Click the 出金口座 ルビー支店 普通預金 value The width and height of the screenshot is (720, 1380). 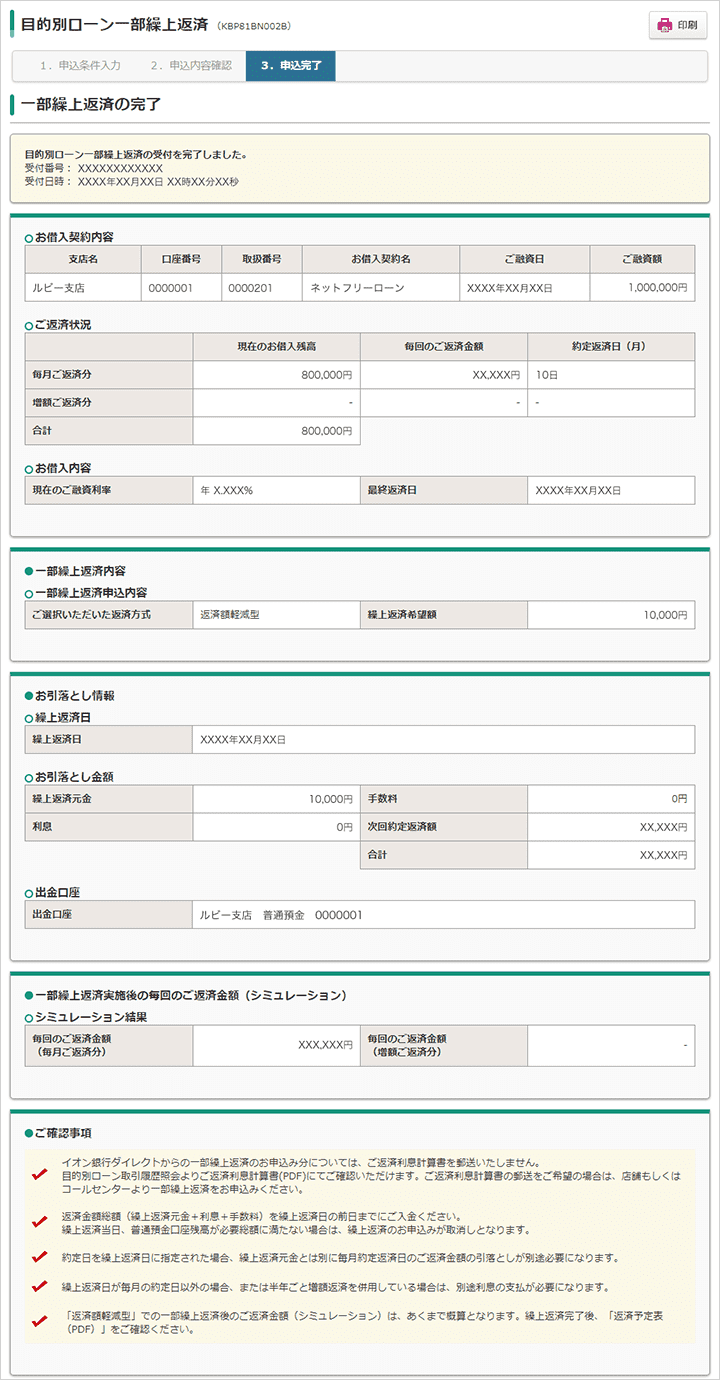pos(443,914)
